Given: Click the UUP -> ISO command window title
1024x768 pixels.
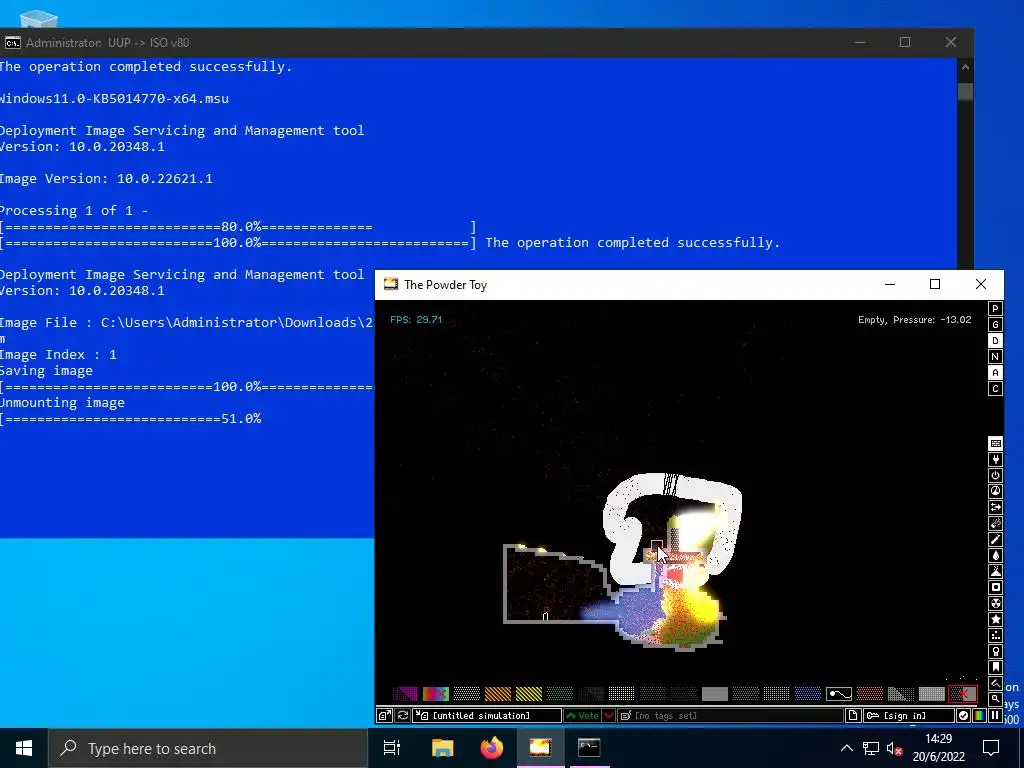Looking at the screenshot, I should [108, 42].
